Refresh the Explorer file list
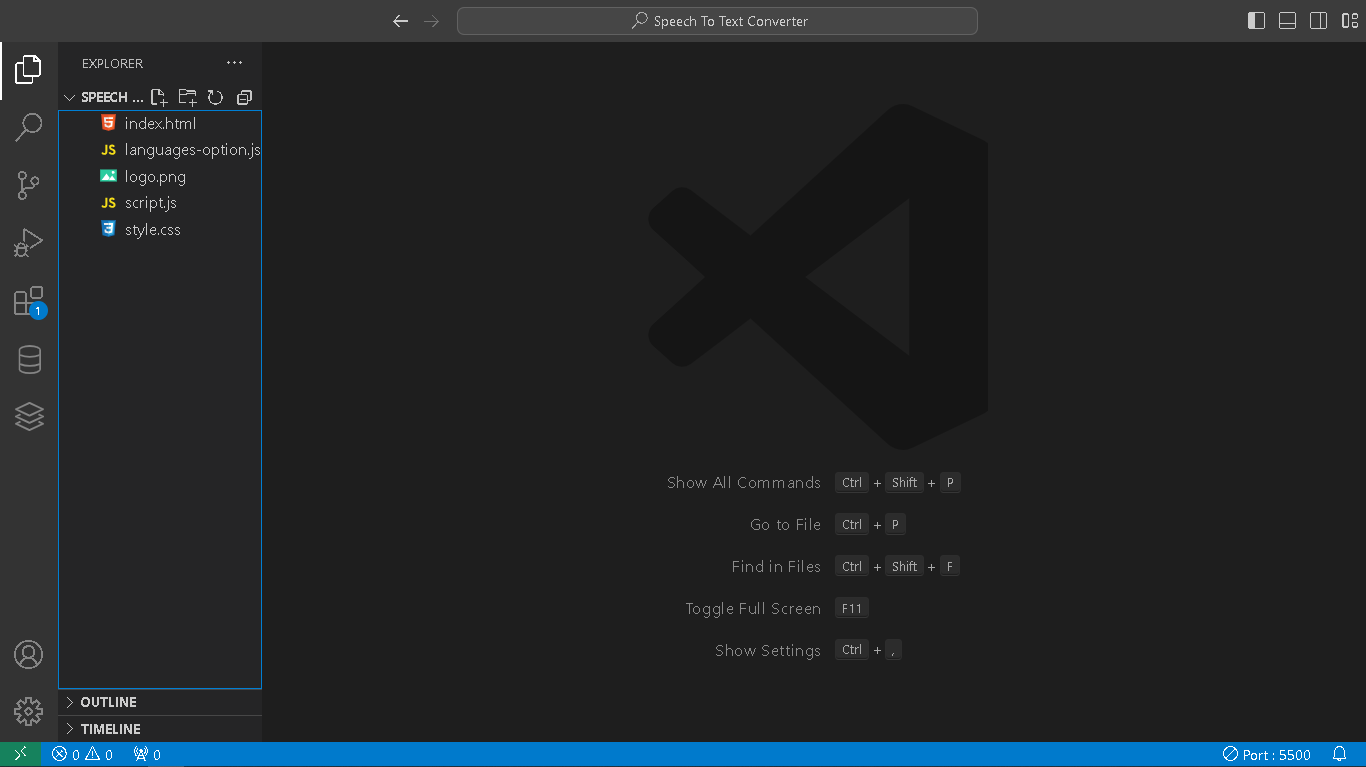Viewport: 1366px width, 767px height. click(x=215, y=97)
